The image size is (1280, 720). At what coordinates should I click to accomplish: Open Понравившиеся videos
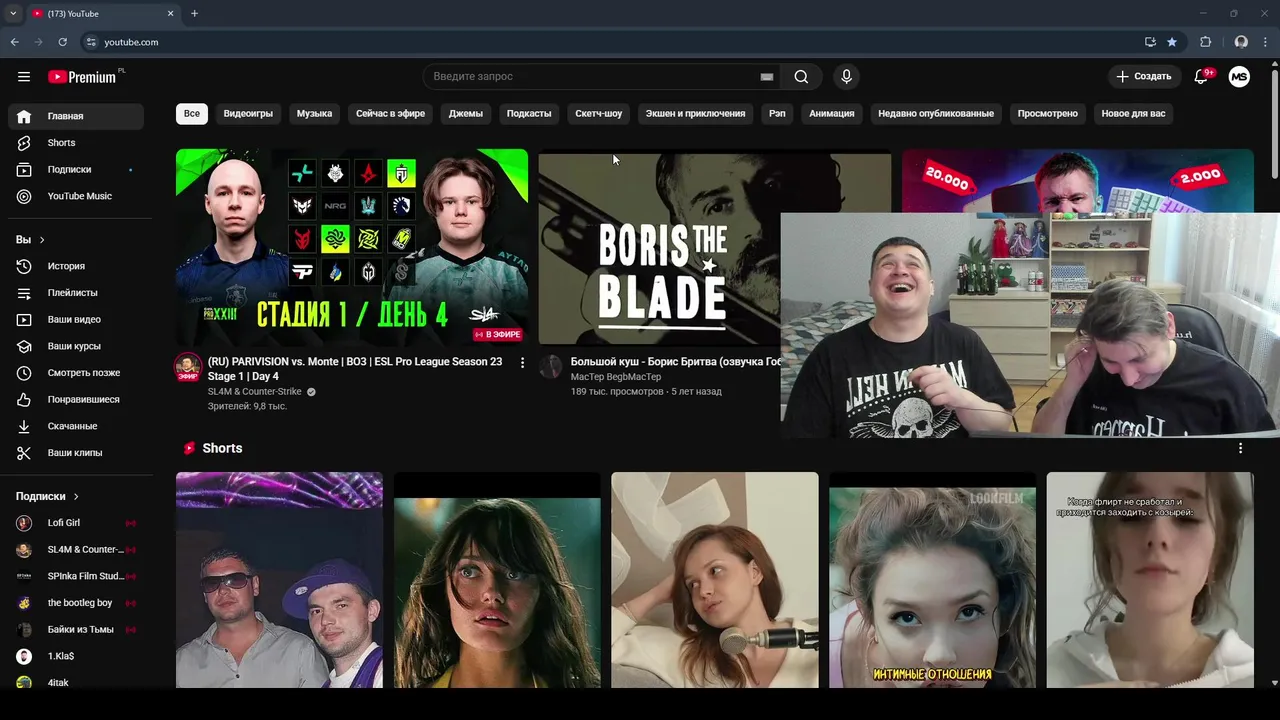point(76,400)
